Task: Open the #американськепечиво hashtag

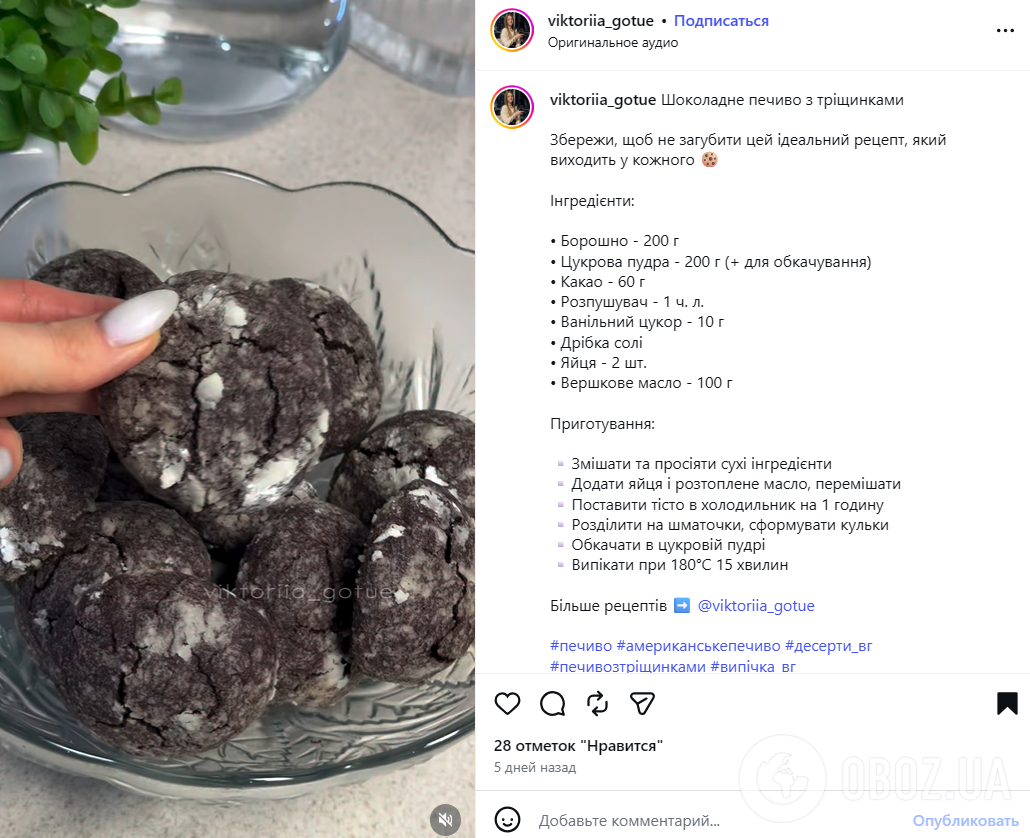Action: click(x=698, y=646)
